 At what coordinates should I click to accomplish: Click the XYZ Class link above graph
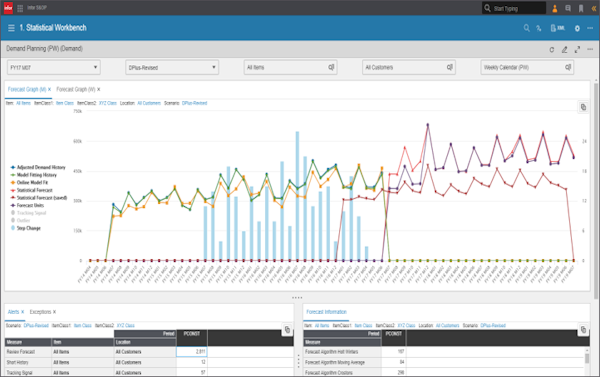(x=108, y=103)
